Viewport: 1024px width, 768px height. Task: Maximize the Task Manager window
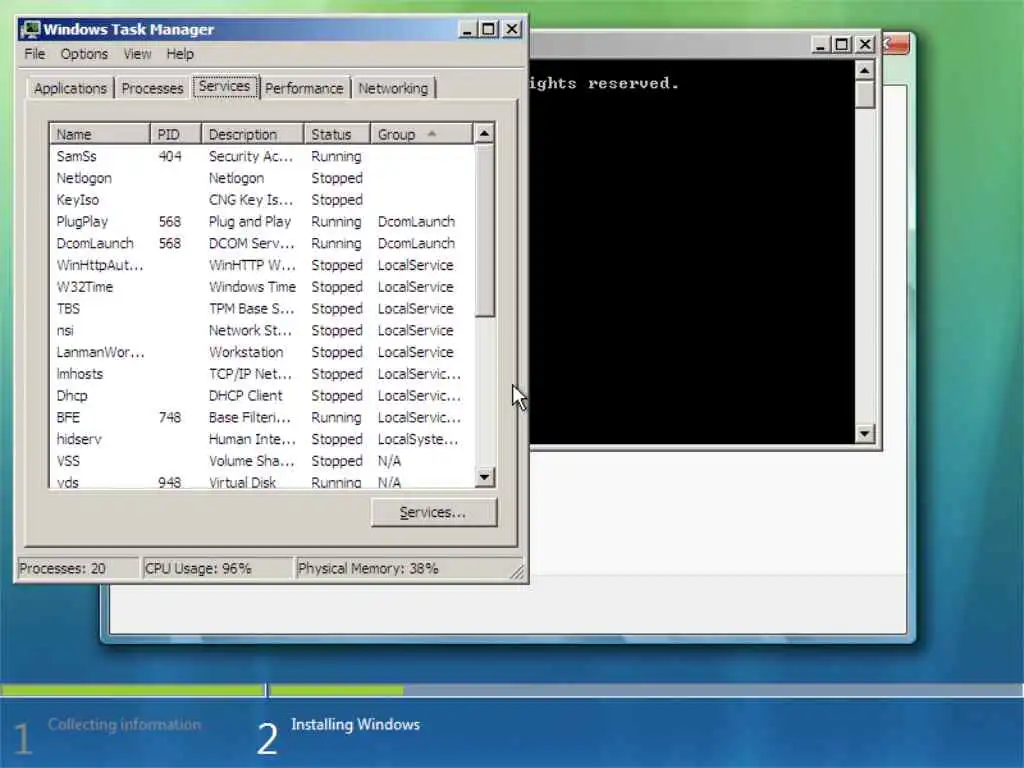point(488,29)
